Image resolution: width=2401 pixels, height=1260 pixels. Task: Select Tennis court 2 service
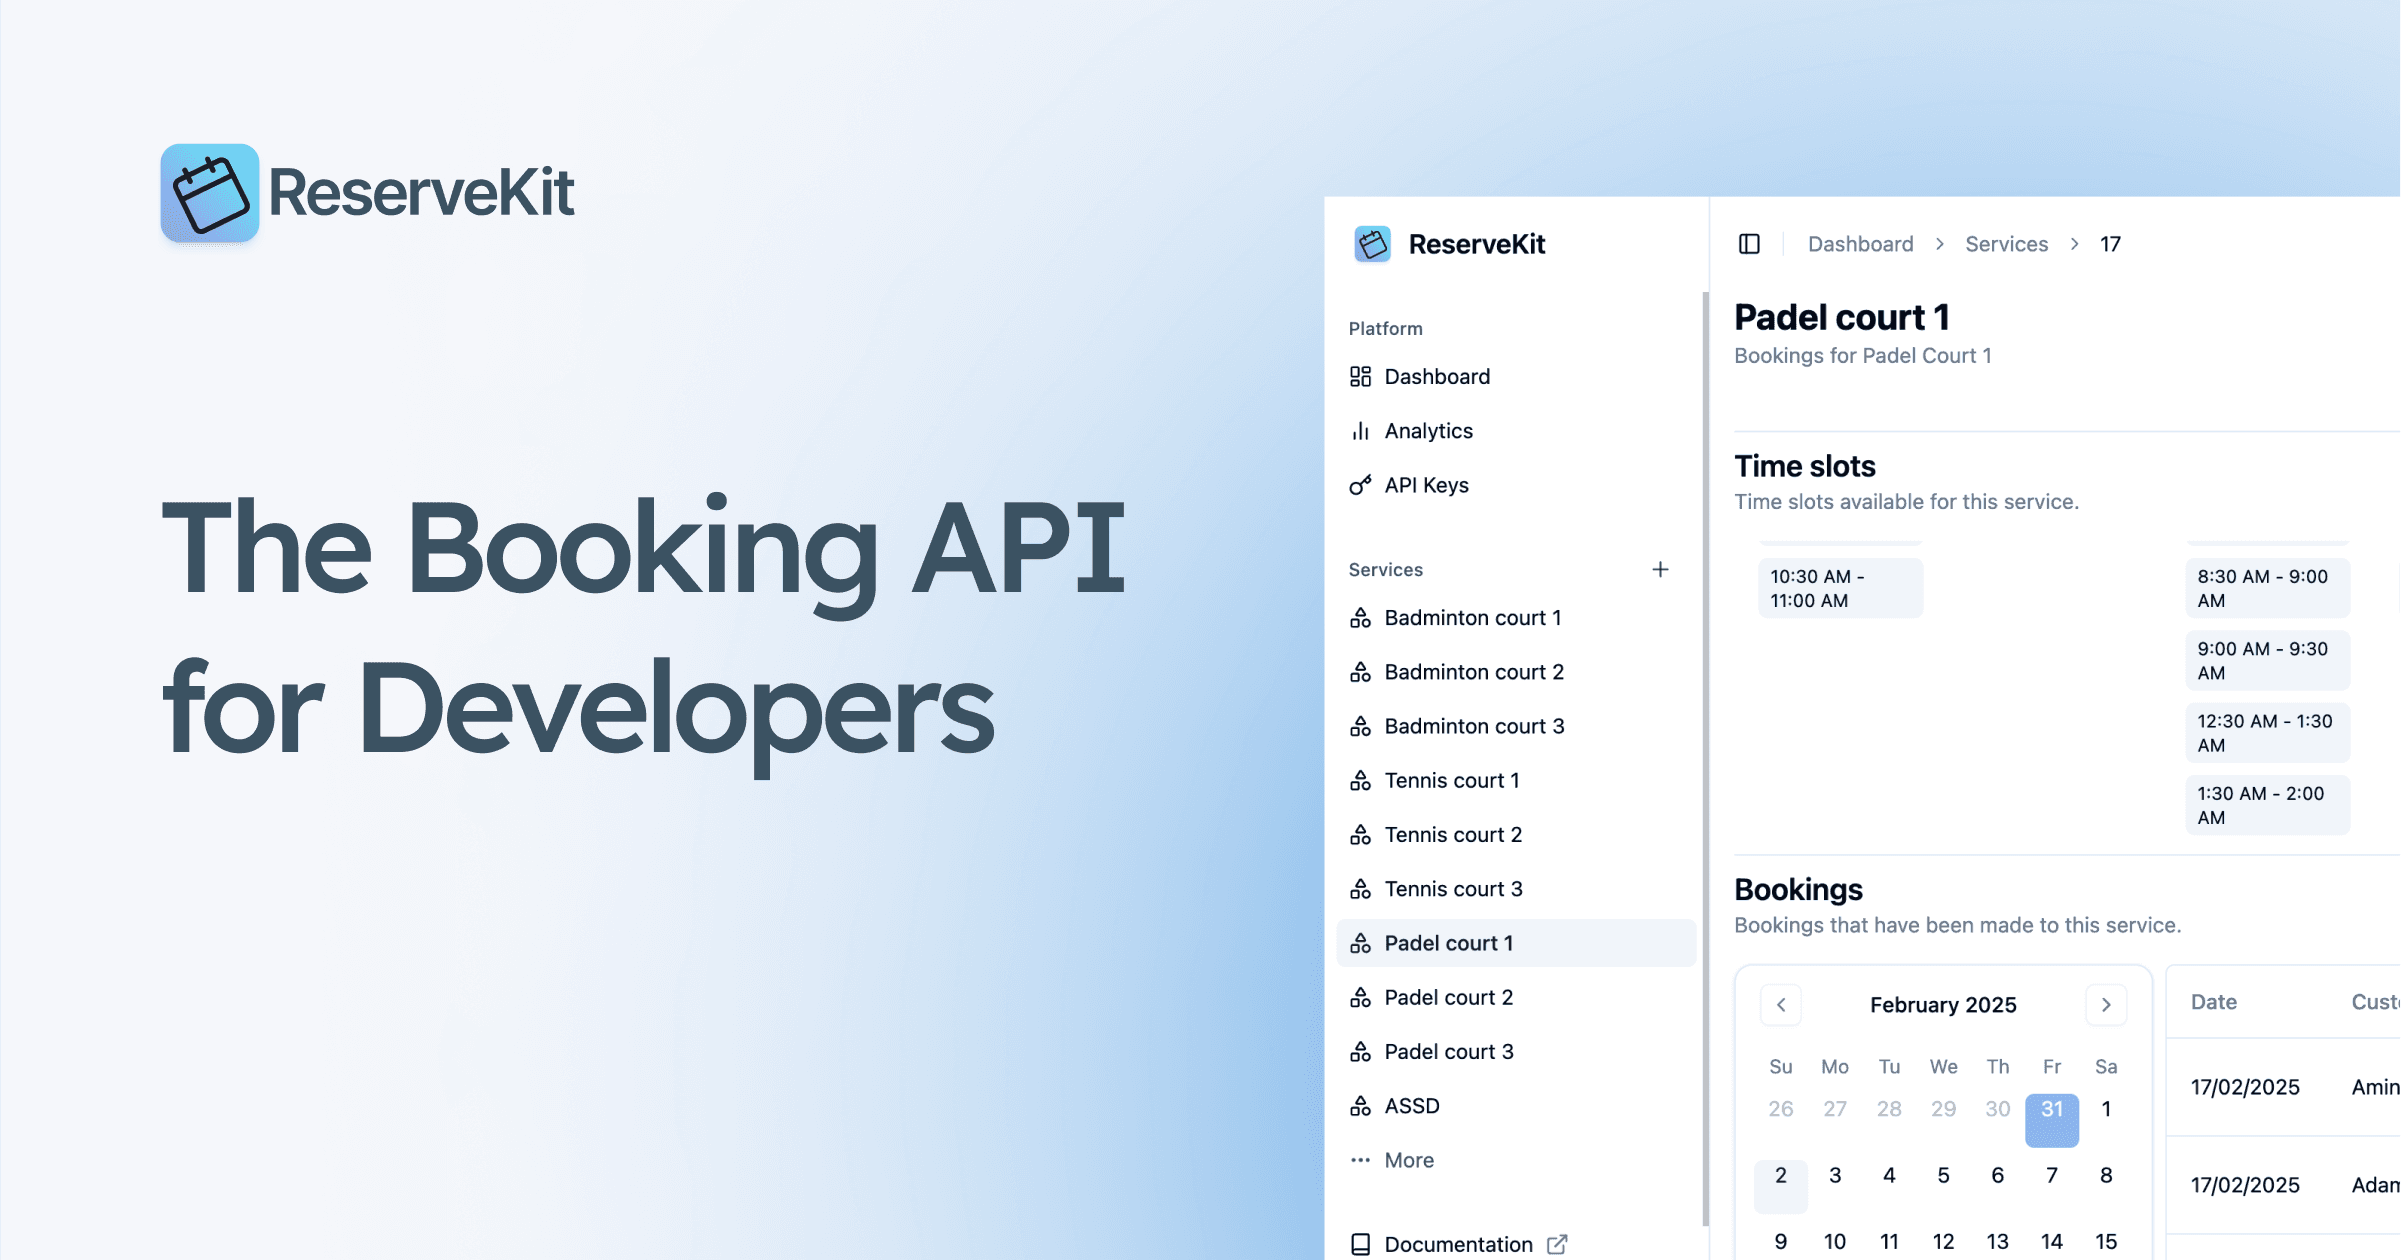coord(1516,835)
